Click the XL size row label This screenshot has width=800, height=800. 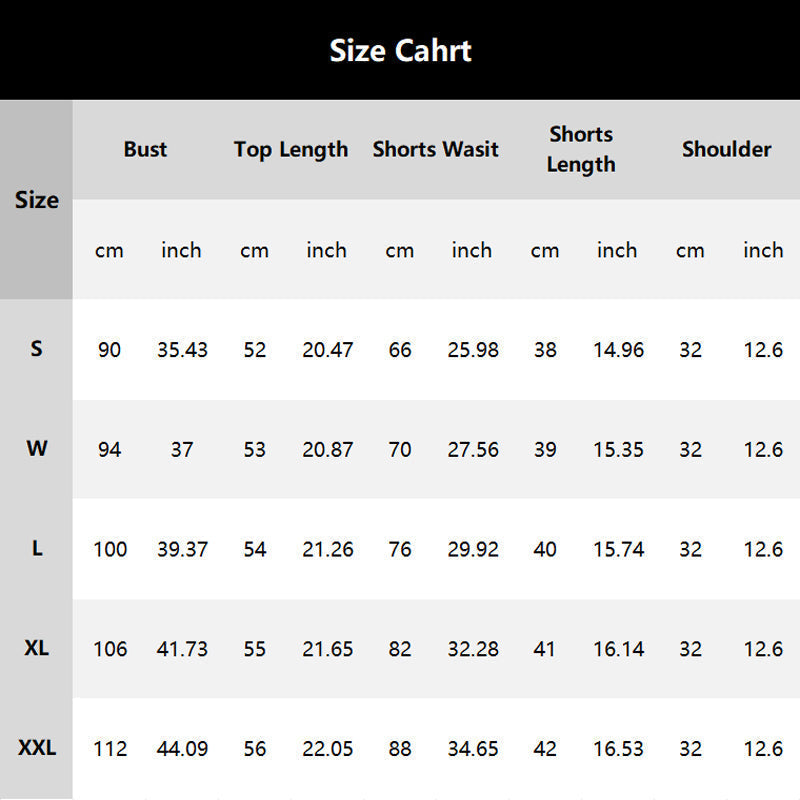[x=37, y=648]
